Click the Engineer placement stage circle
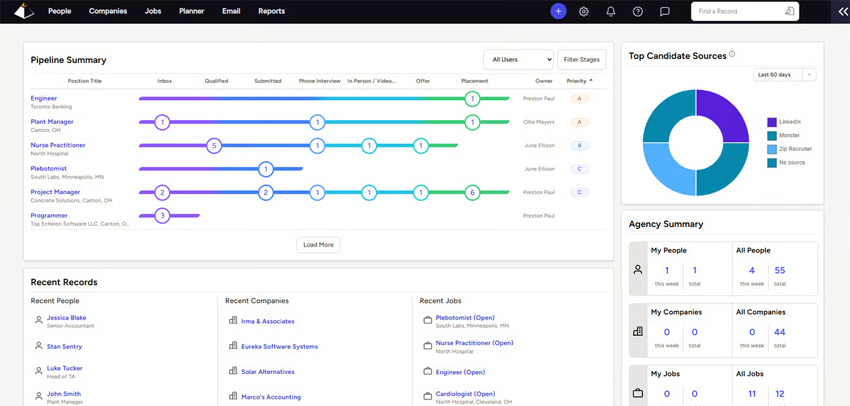850x406 pixels. [472, 99]
